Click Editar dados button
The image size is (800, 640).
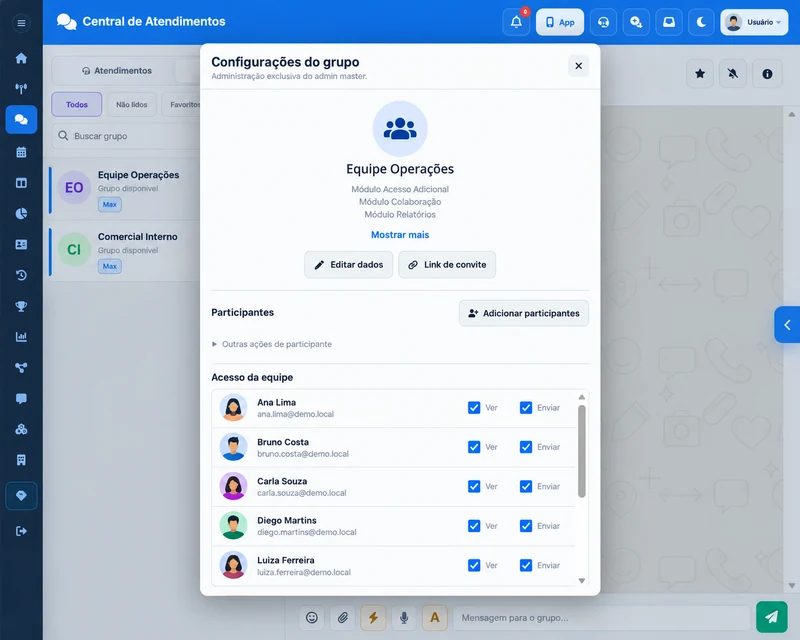348,264
